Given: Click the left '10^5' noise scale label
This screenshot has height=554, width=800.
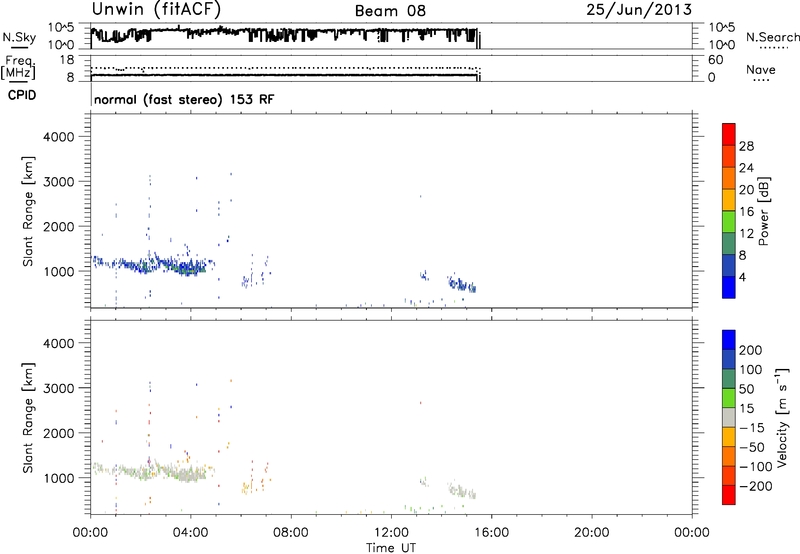Looking at the screenshot, I should 61,27.
